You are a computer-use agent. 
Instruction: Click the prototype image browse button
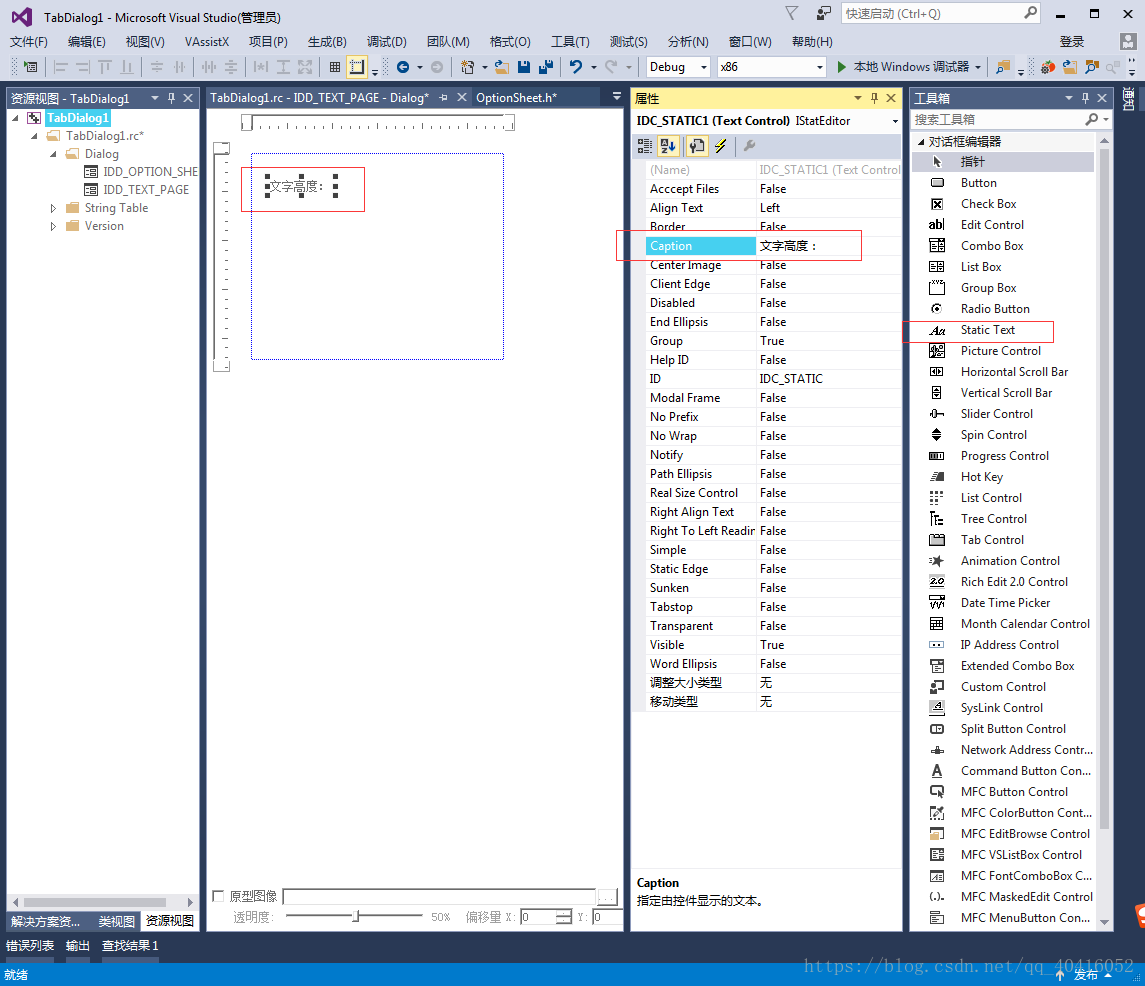(608, 897)
